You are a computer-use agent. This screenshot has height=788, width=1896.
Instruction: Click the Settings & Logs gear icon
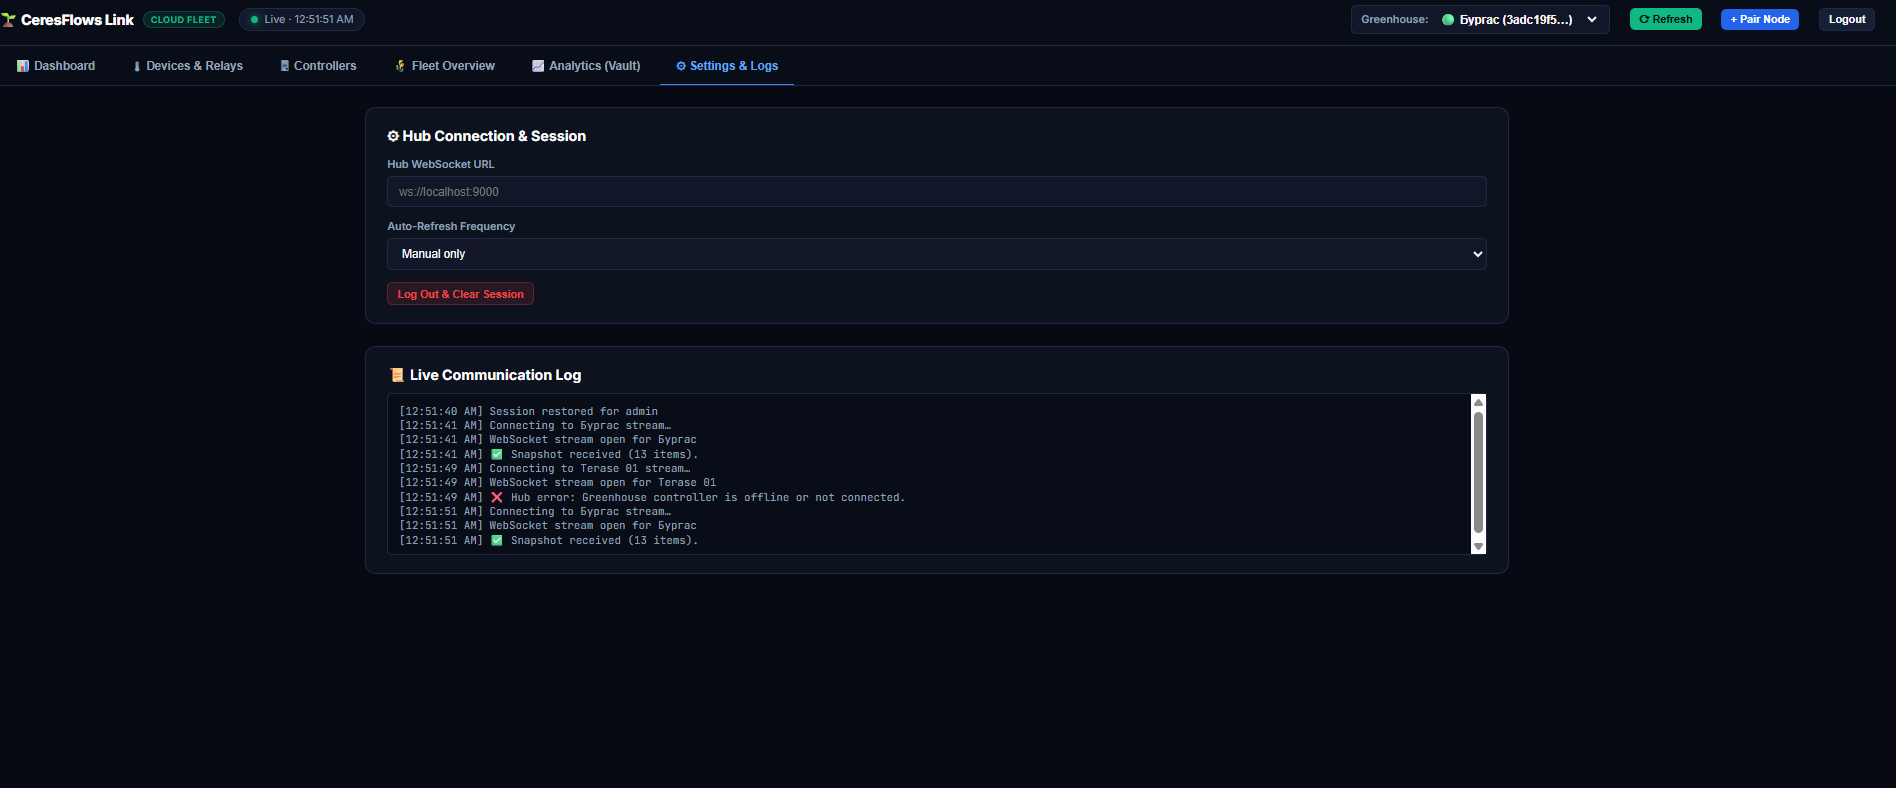click(x=681, y=66)
